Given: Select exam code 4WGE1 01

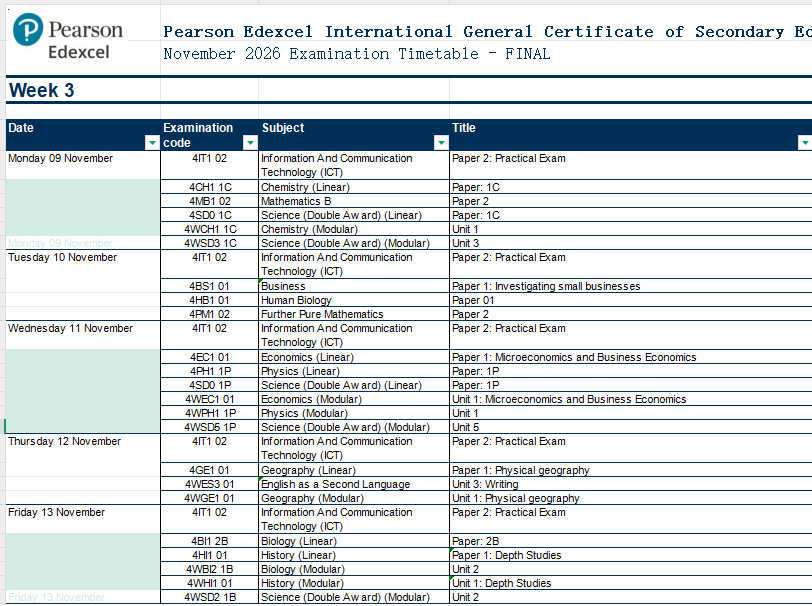Looking at the screenshot, I should (210, 498).
